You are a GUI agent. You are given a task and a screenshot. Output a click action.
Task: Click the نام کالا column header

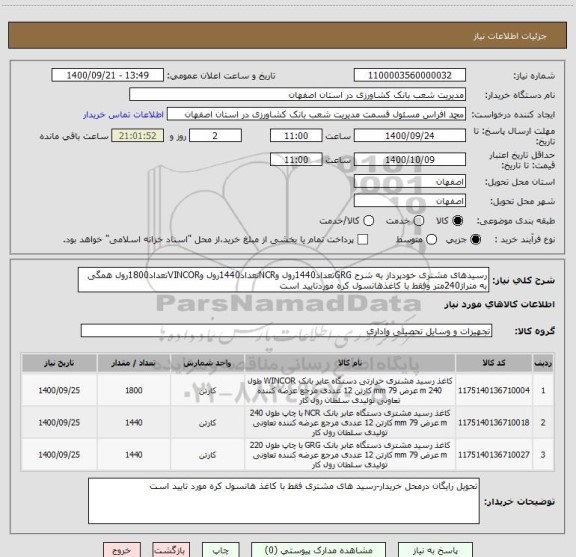click(x=350, y=363)
